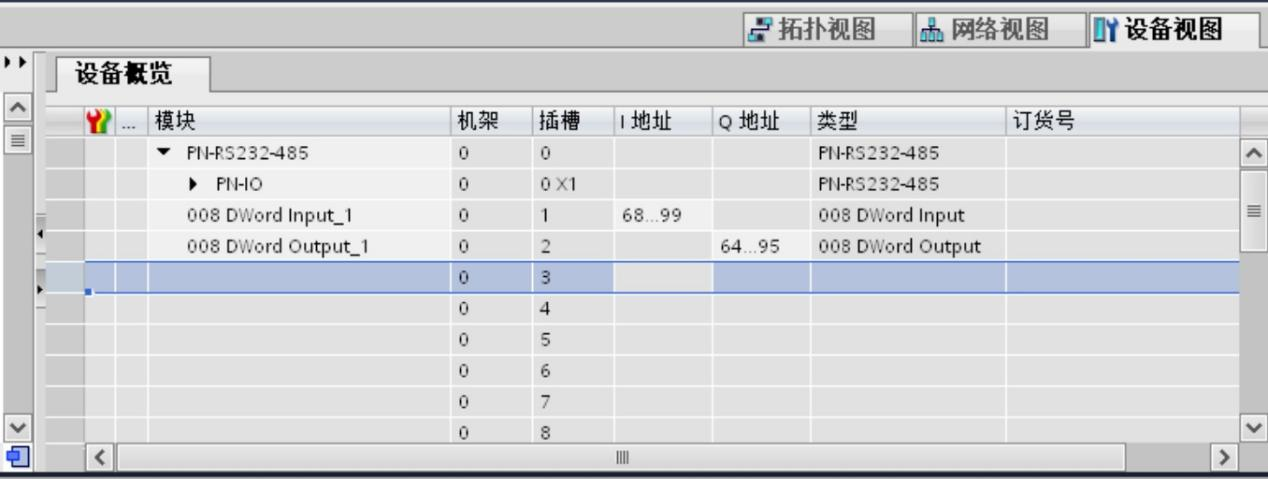Click the double-arrow panel expand icon at top left

[x=17, y=62]
